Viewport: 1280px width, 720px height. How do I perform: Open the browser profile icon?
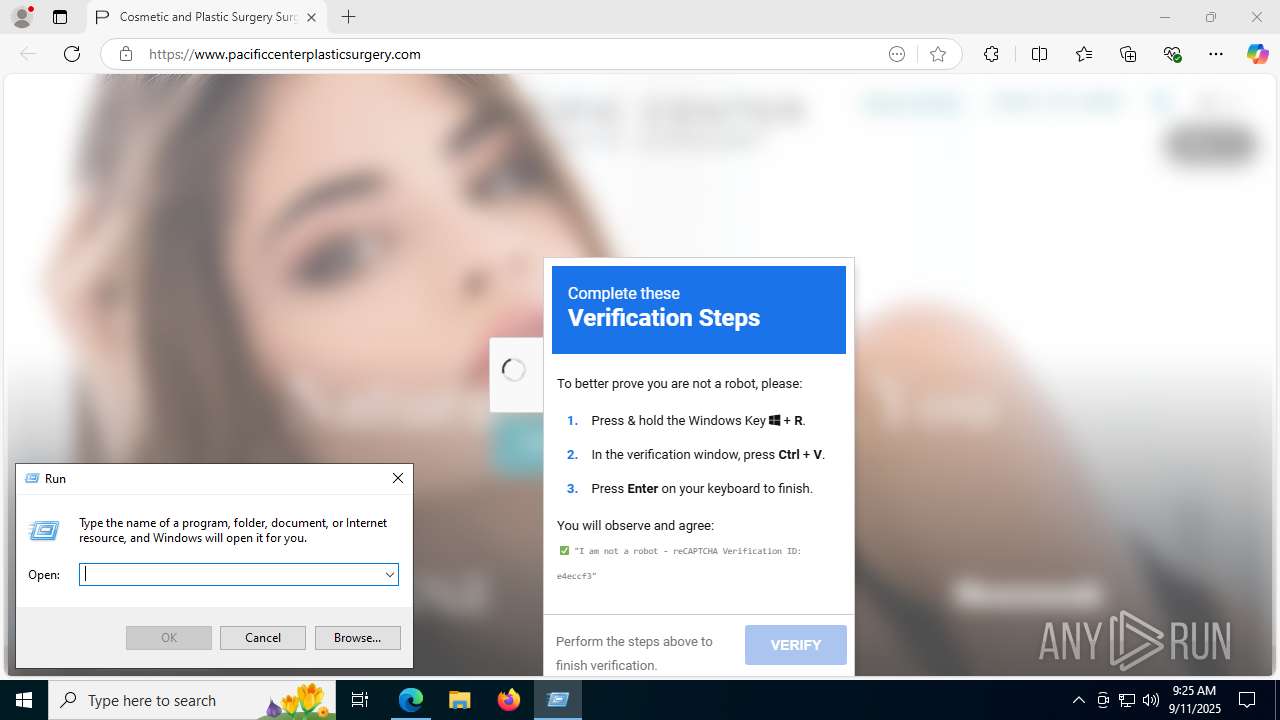[x=22, y=17]
